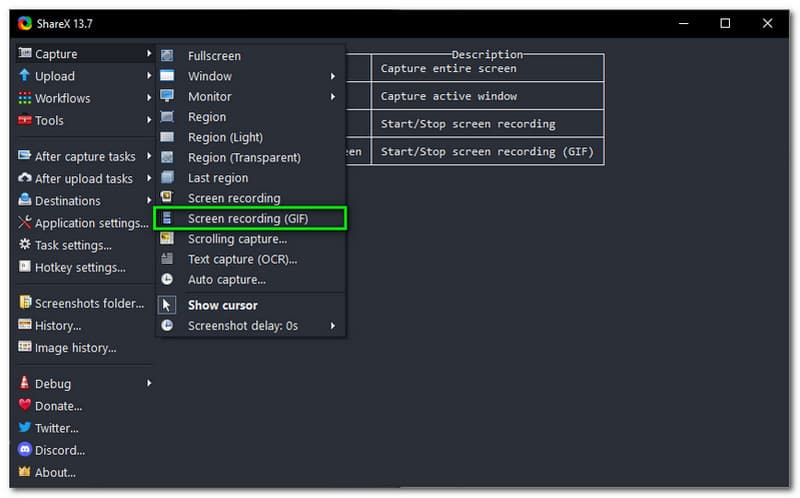Click the Image history entry

[x=75, y=348]
